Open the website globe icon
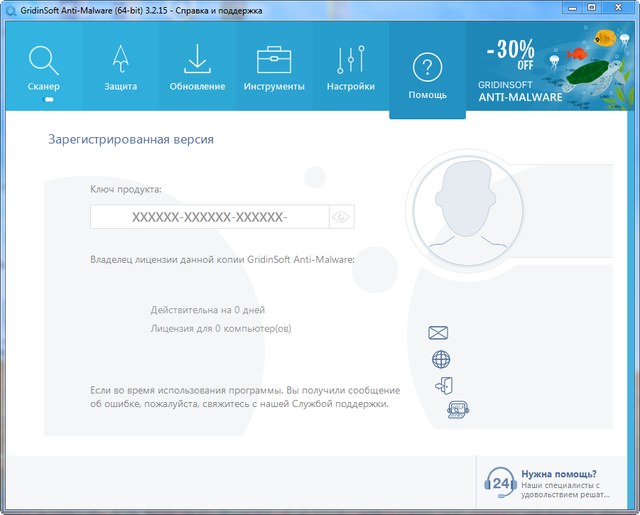Viewport: 640px width, 515px height. click(x=440, y=359)
